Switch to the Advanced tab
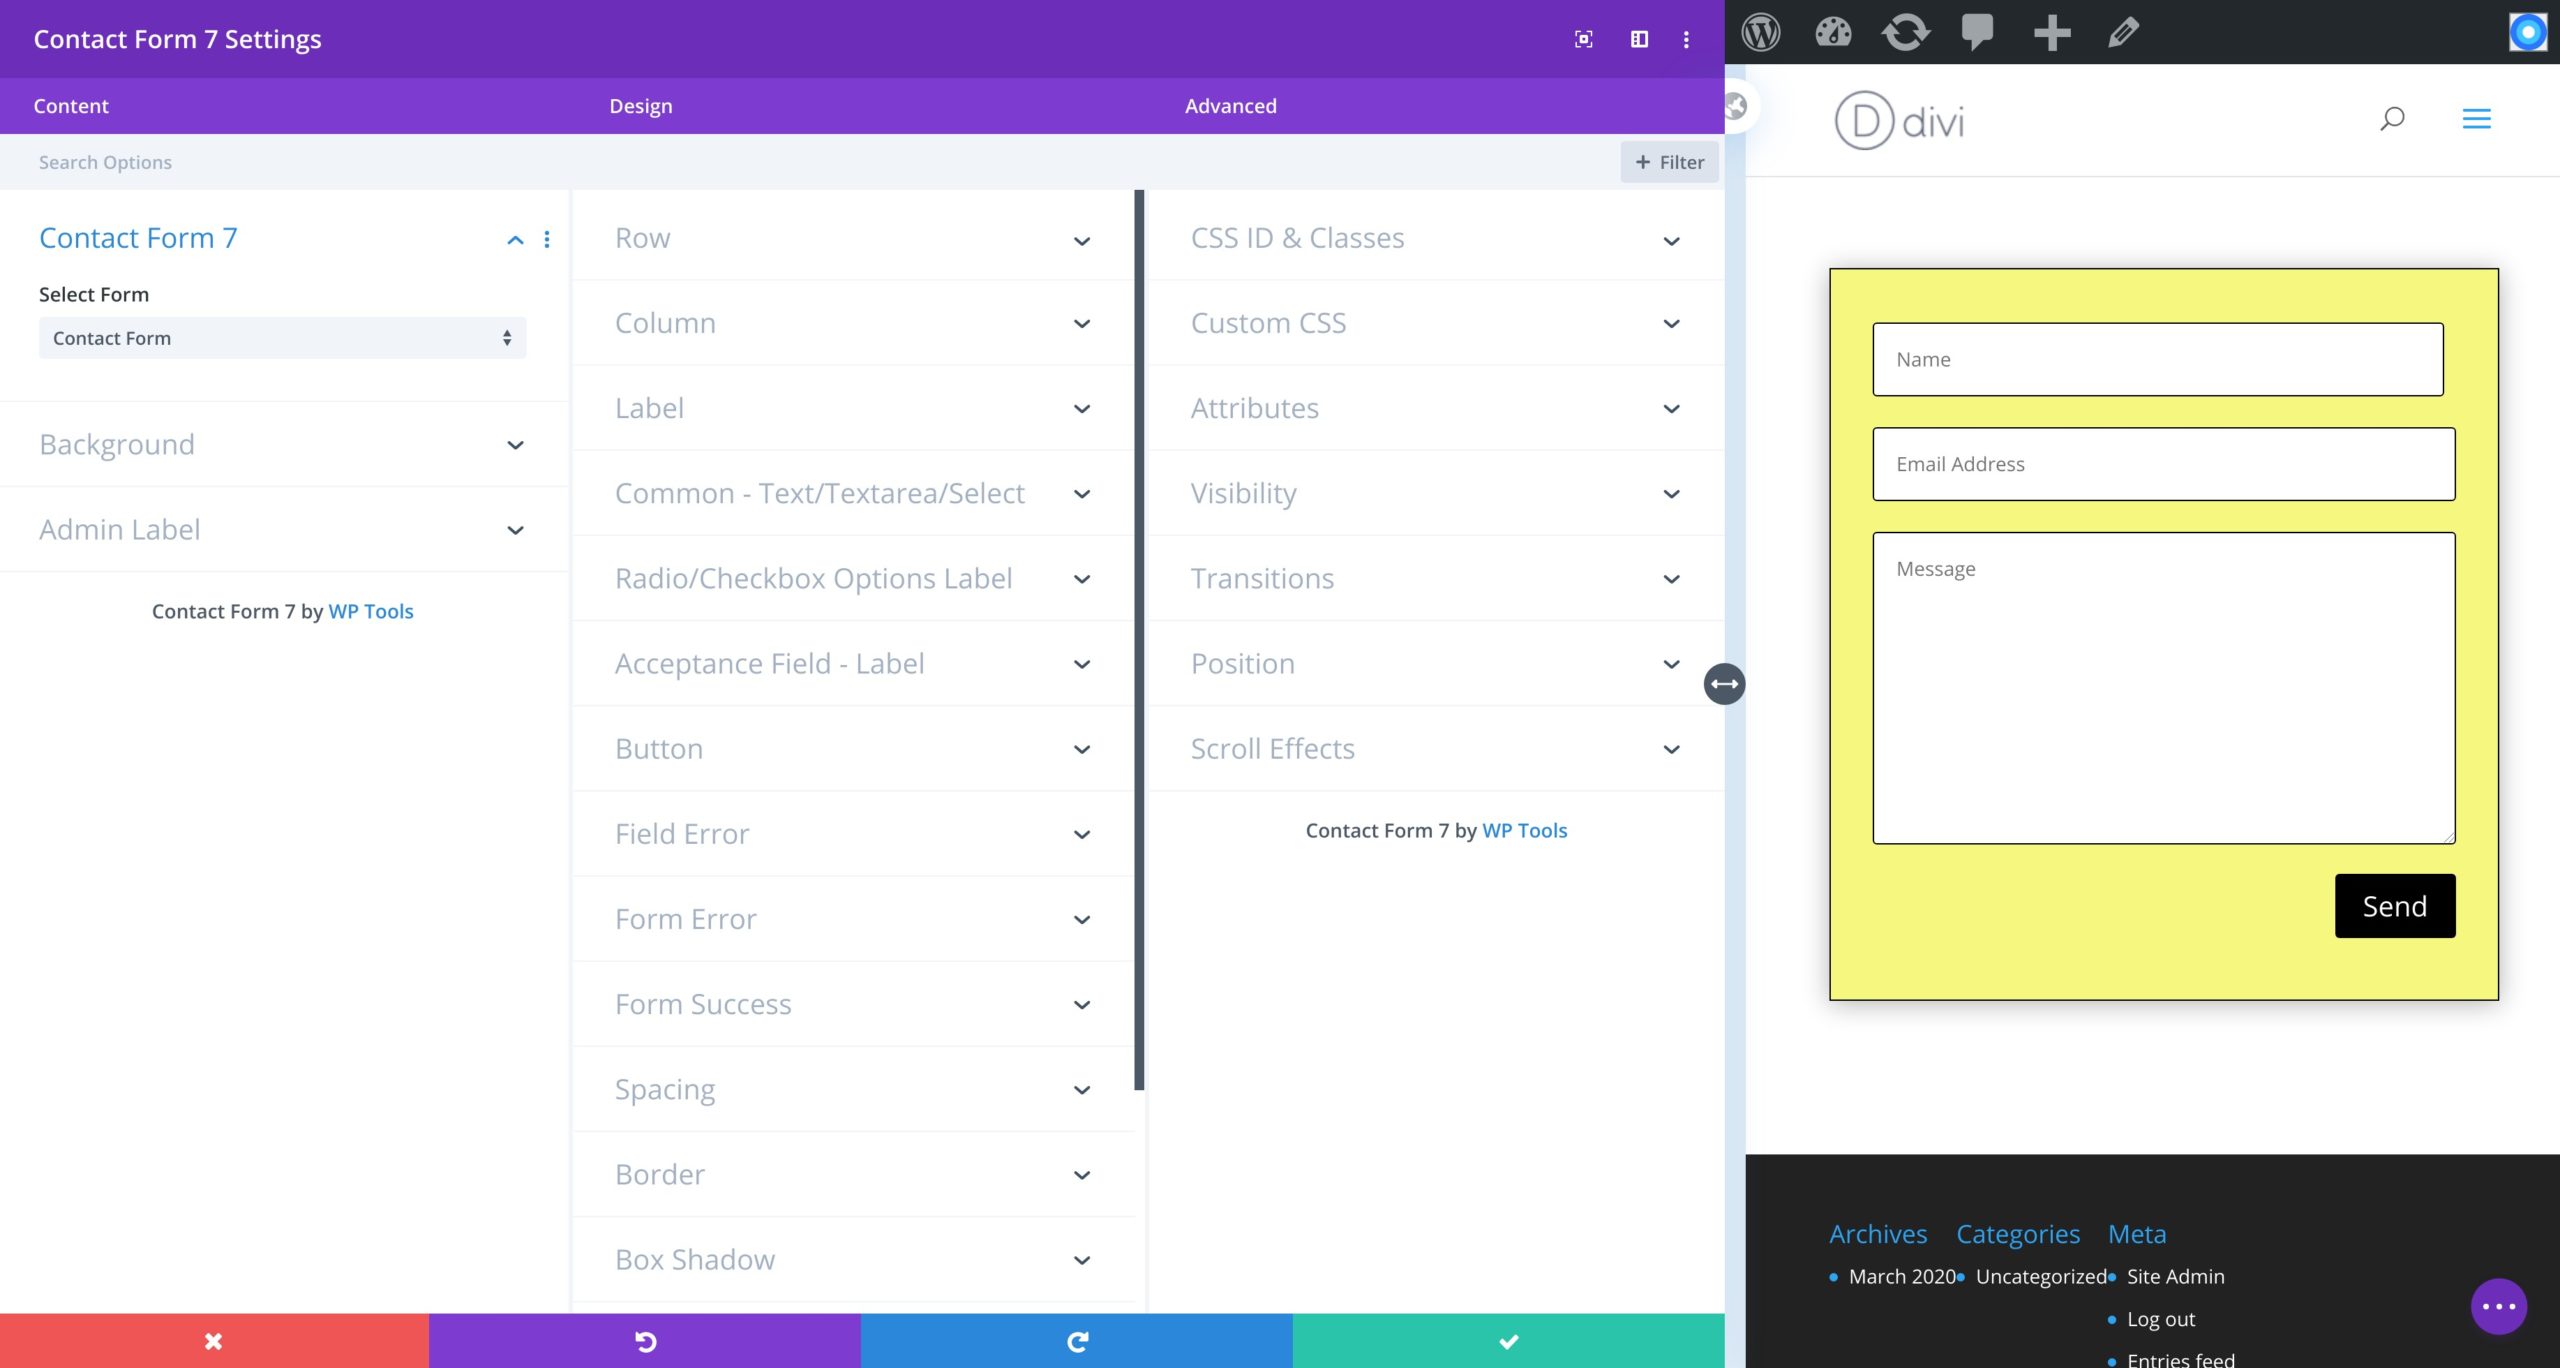 pyautogui.click(x=1229, y=105)
